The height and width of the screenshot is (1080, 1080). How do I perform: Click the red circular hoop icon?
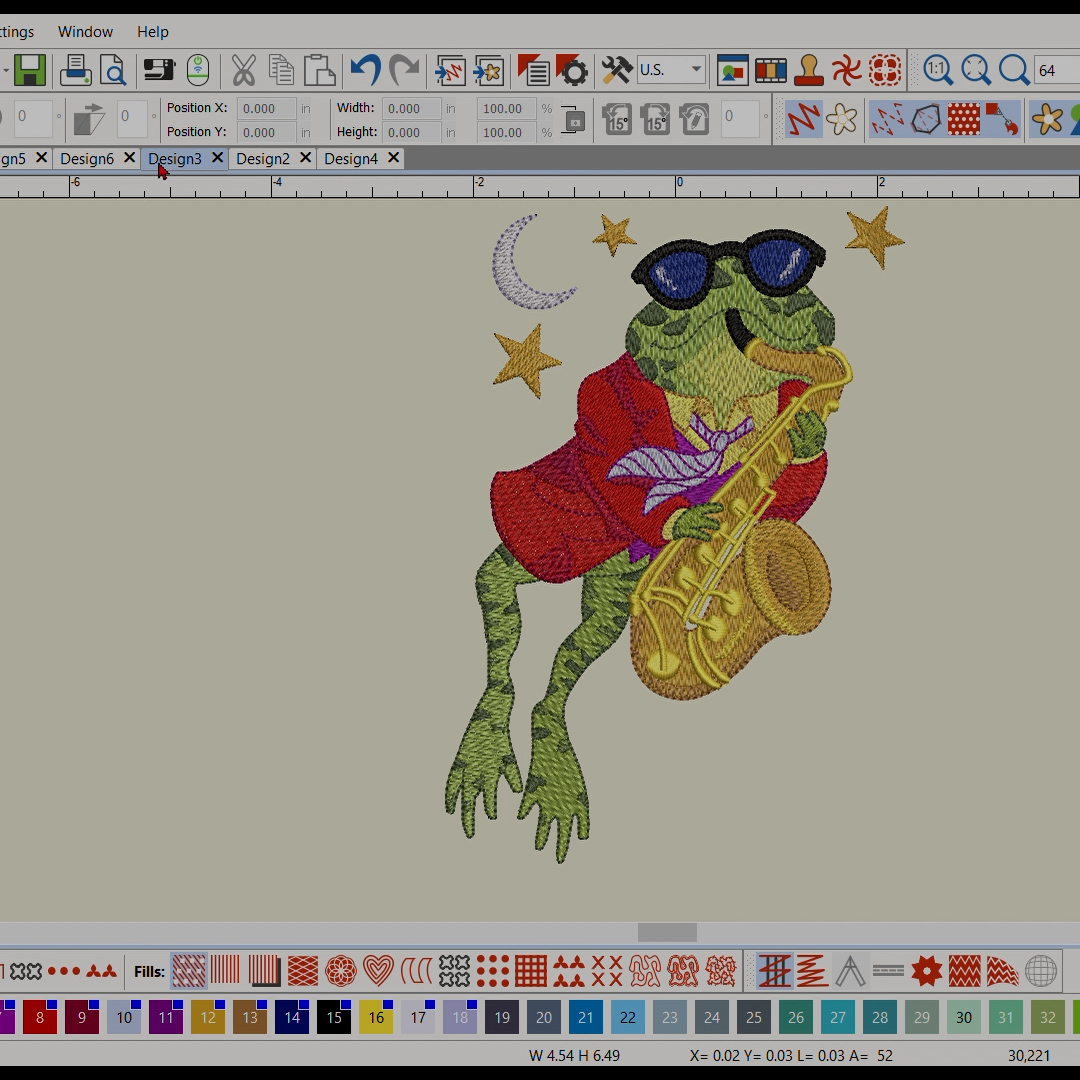coord(885,70)
